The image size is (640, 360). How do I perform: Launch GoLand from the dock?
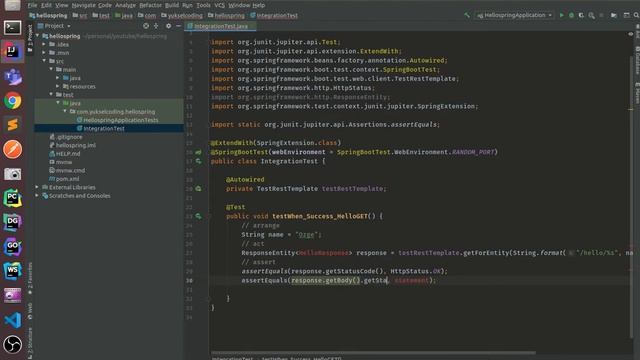(13, 247)
